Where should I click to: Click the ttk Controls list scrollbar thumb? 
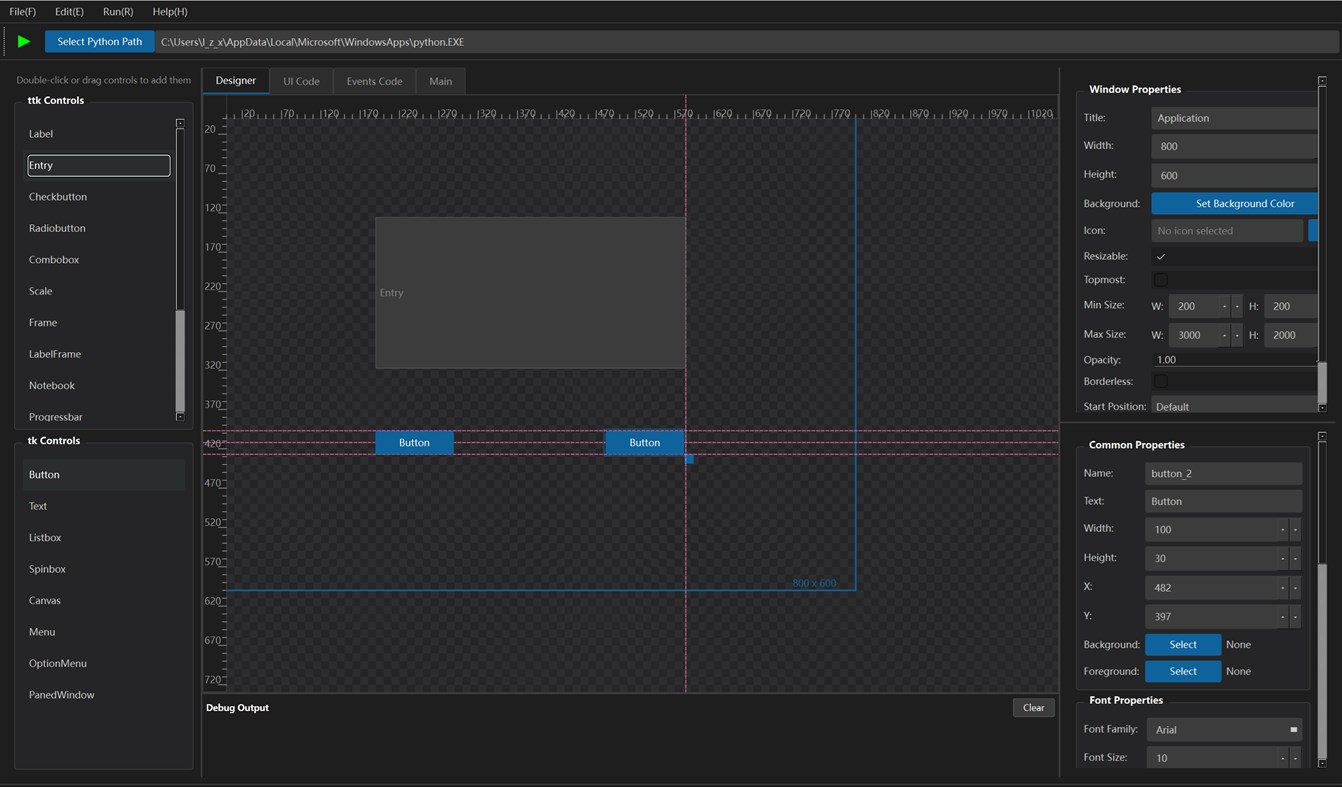(x=180, y=360)
